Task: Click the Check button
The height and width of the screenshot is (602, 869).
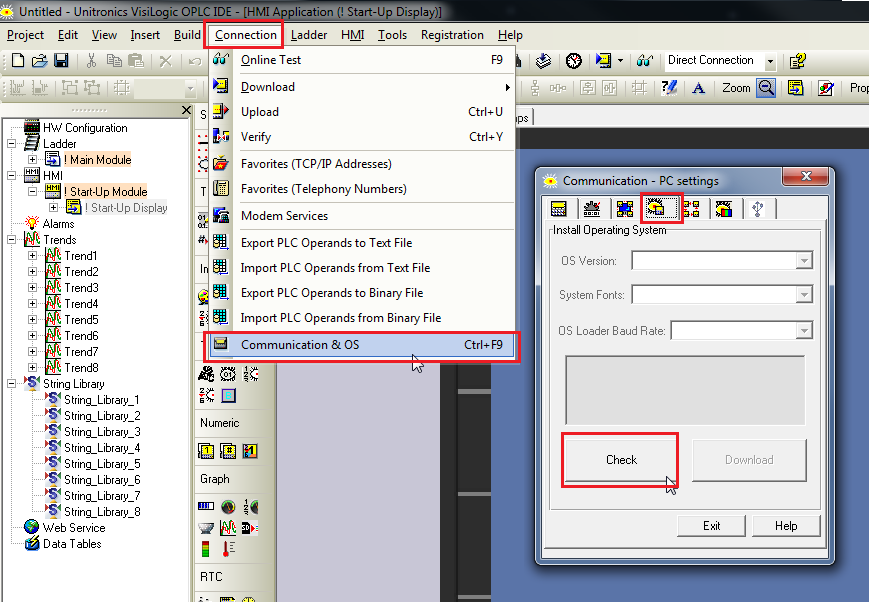Action: (621, 460)
